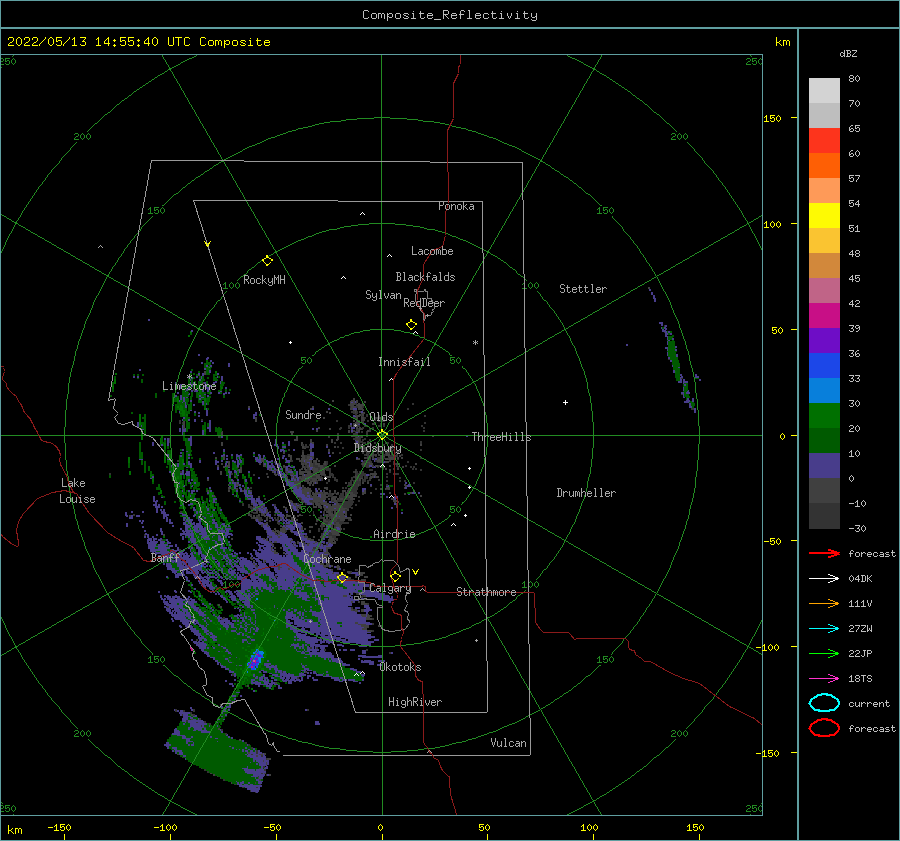Viewport: 900px width, 841px height.
Task: Select the Didsbury label
Action: click(x=377, y=448)
